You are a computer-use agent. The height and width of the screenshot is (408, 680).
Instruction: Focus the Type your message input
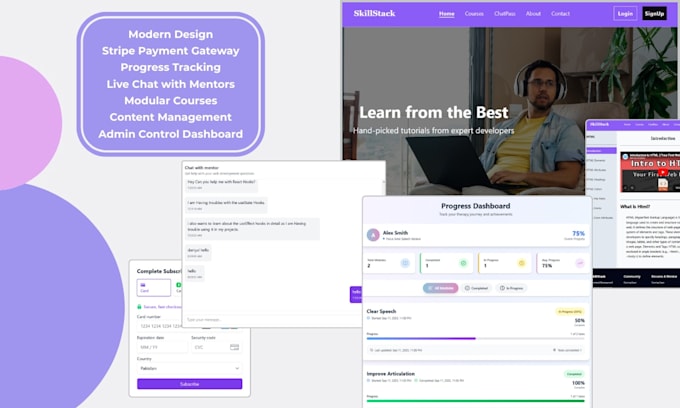[x=272, y=320]
